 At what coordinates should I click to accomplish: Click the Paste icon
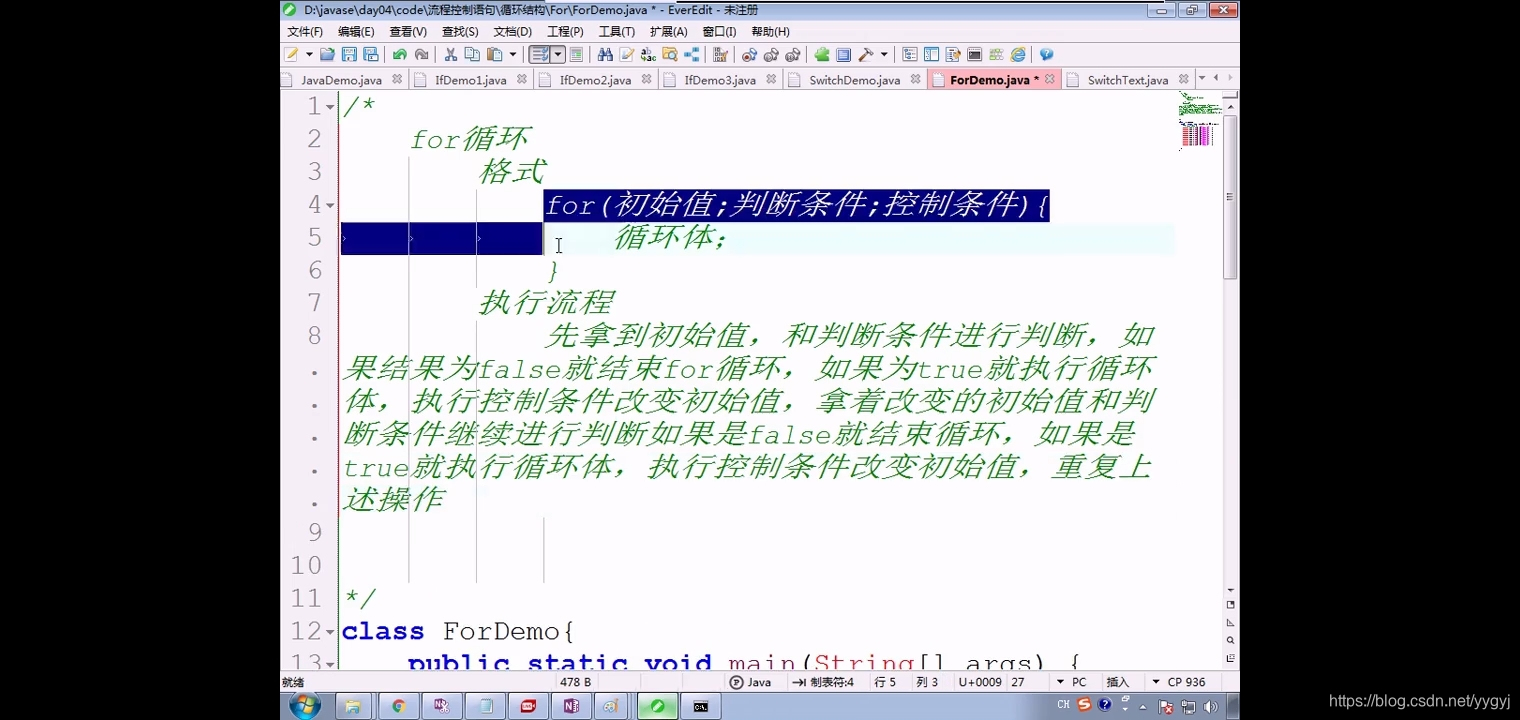pos(494,55)
